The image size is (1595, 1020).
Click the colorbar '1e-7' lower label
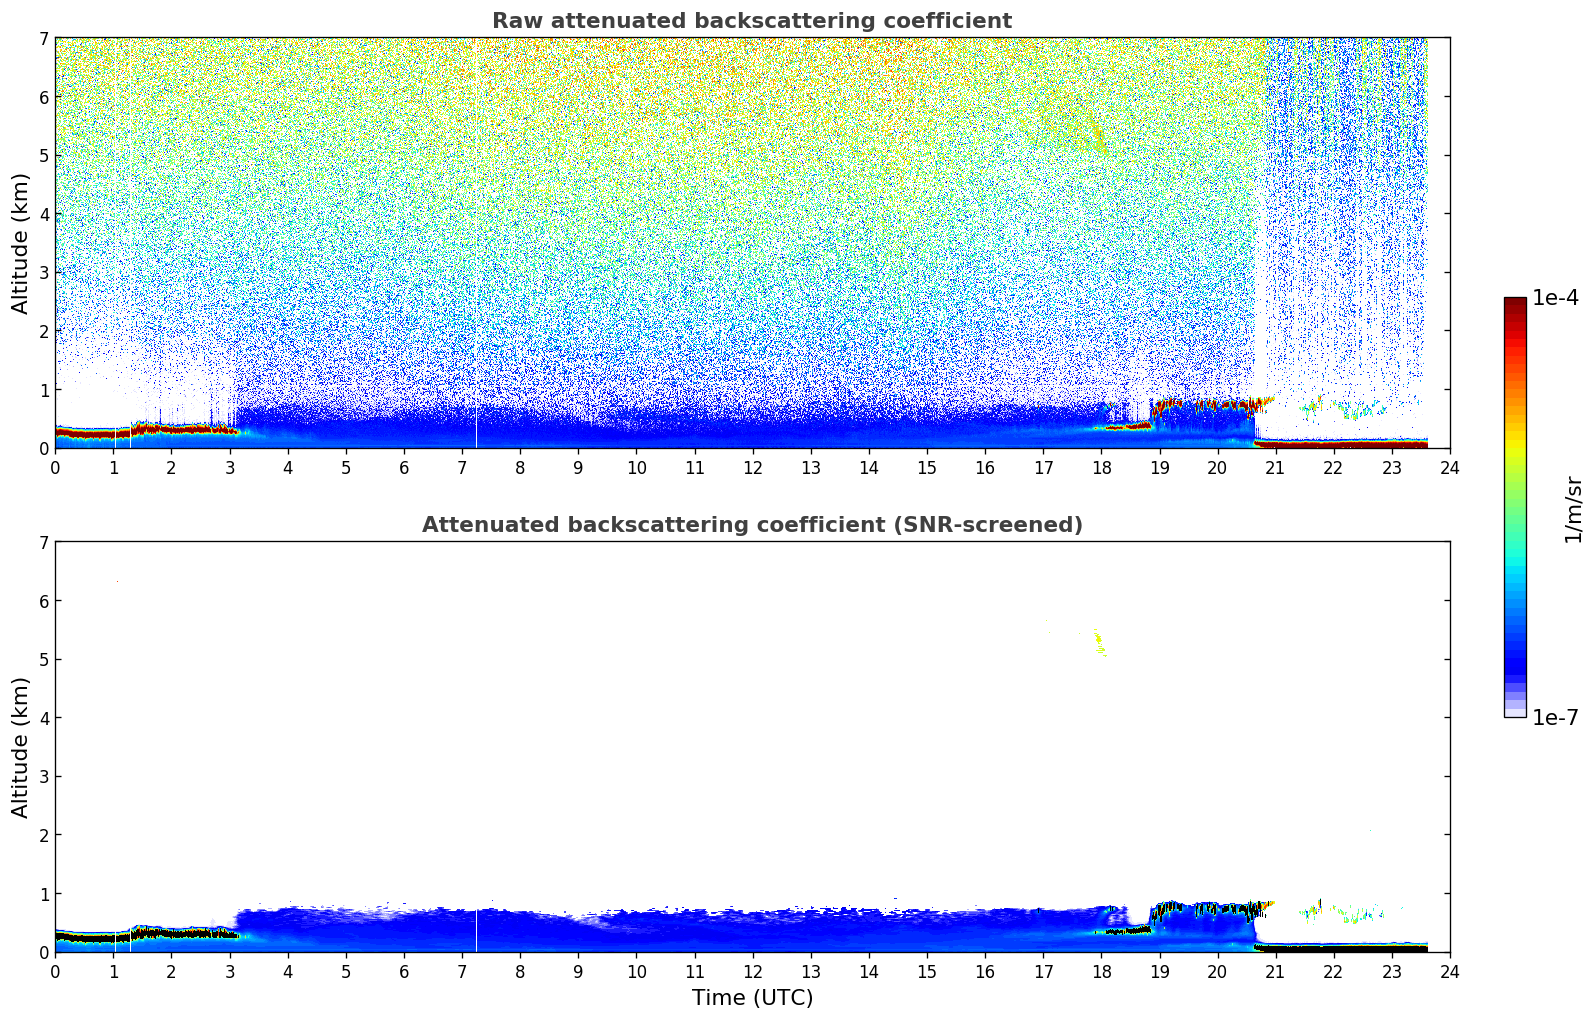1555,718
